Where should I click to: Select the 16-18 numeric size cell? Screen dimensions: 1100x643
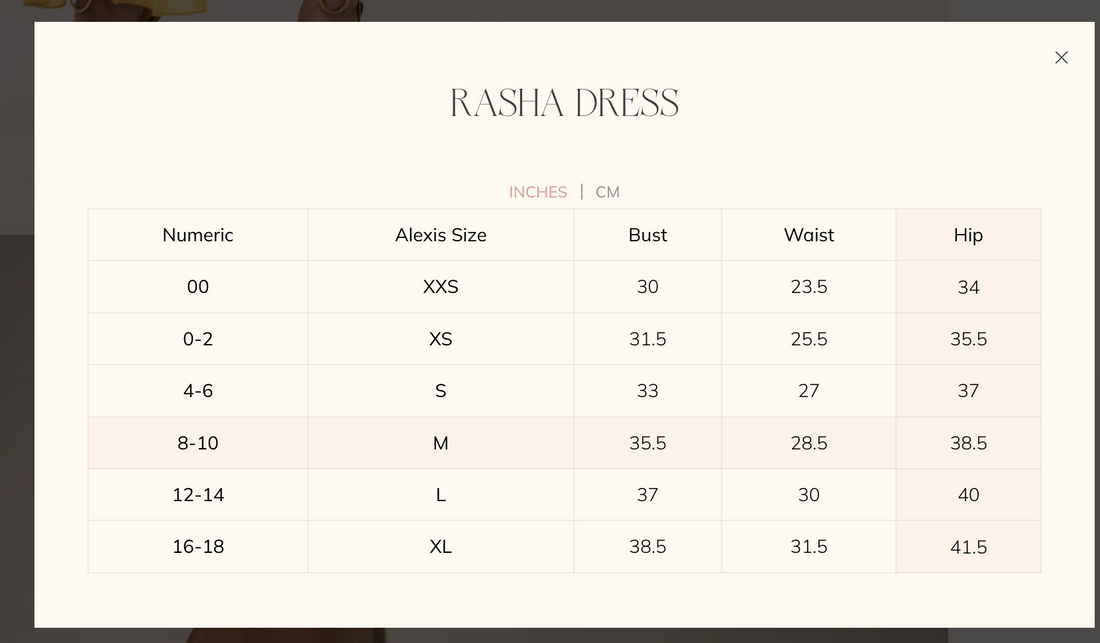tap(198, 546)
